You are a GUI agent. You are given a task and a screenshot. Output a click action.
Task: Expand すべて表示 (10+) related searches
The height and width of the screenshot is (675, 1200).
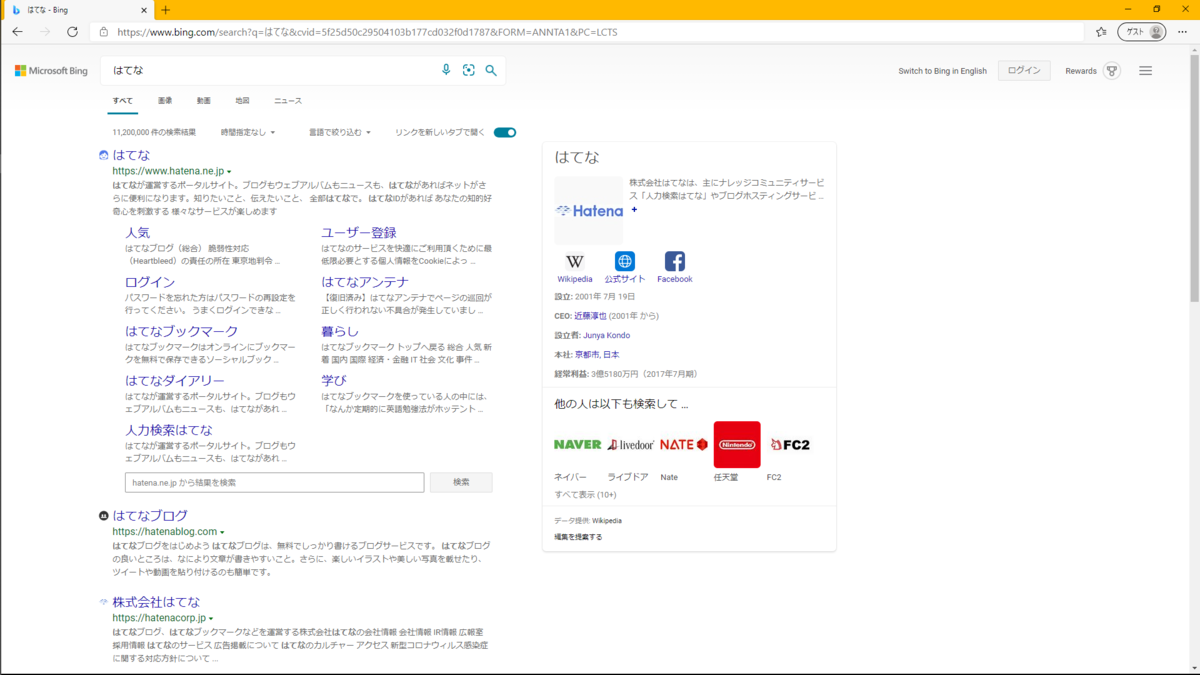coord(585,495)
